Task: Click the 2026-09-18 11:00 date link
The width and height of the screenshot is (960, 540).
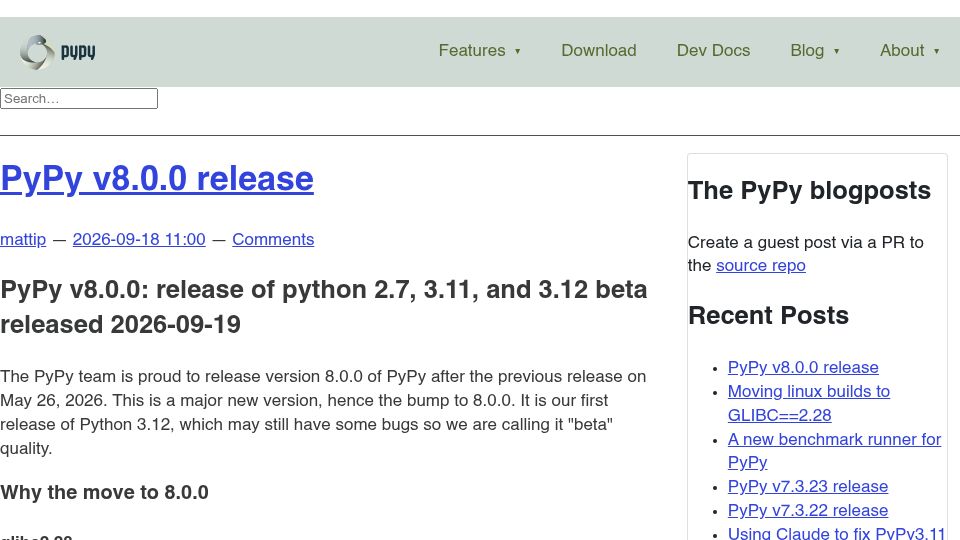Action: (139, 239)
